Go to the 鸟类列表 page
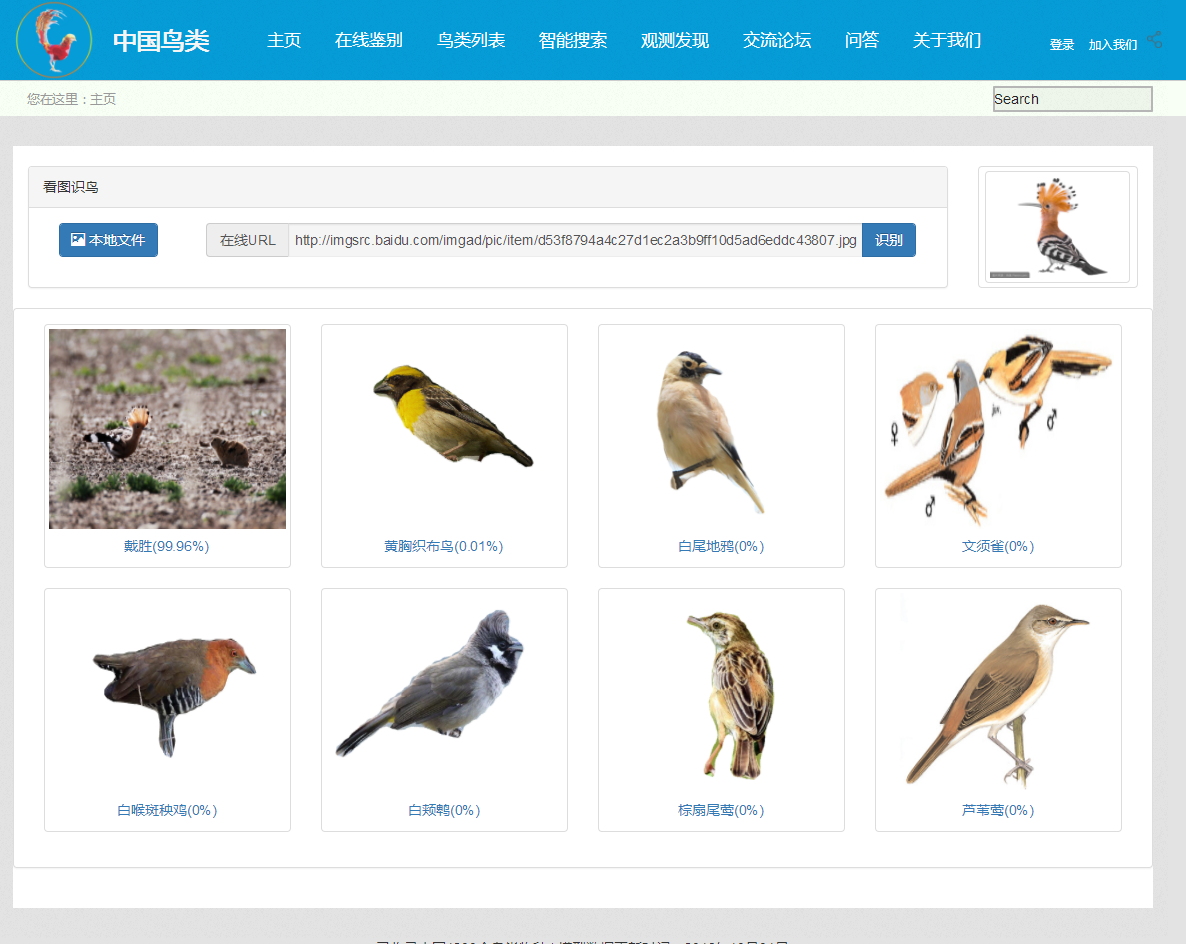Viewport: 1186px width, 944px height. (x=471, y=40)
